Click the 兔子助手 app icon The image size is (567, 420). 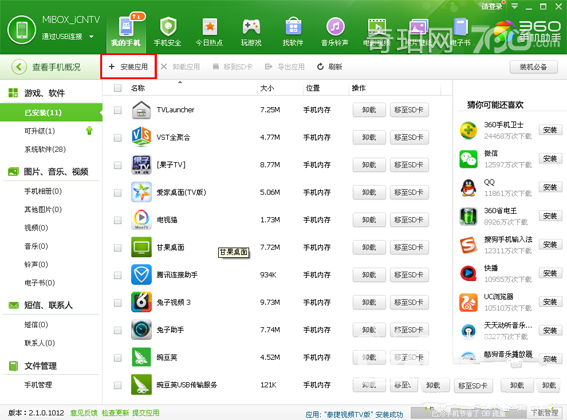(x=141, y=330)
